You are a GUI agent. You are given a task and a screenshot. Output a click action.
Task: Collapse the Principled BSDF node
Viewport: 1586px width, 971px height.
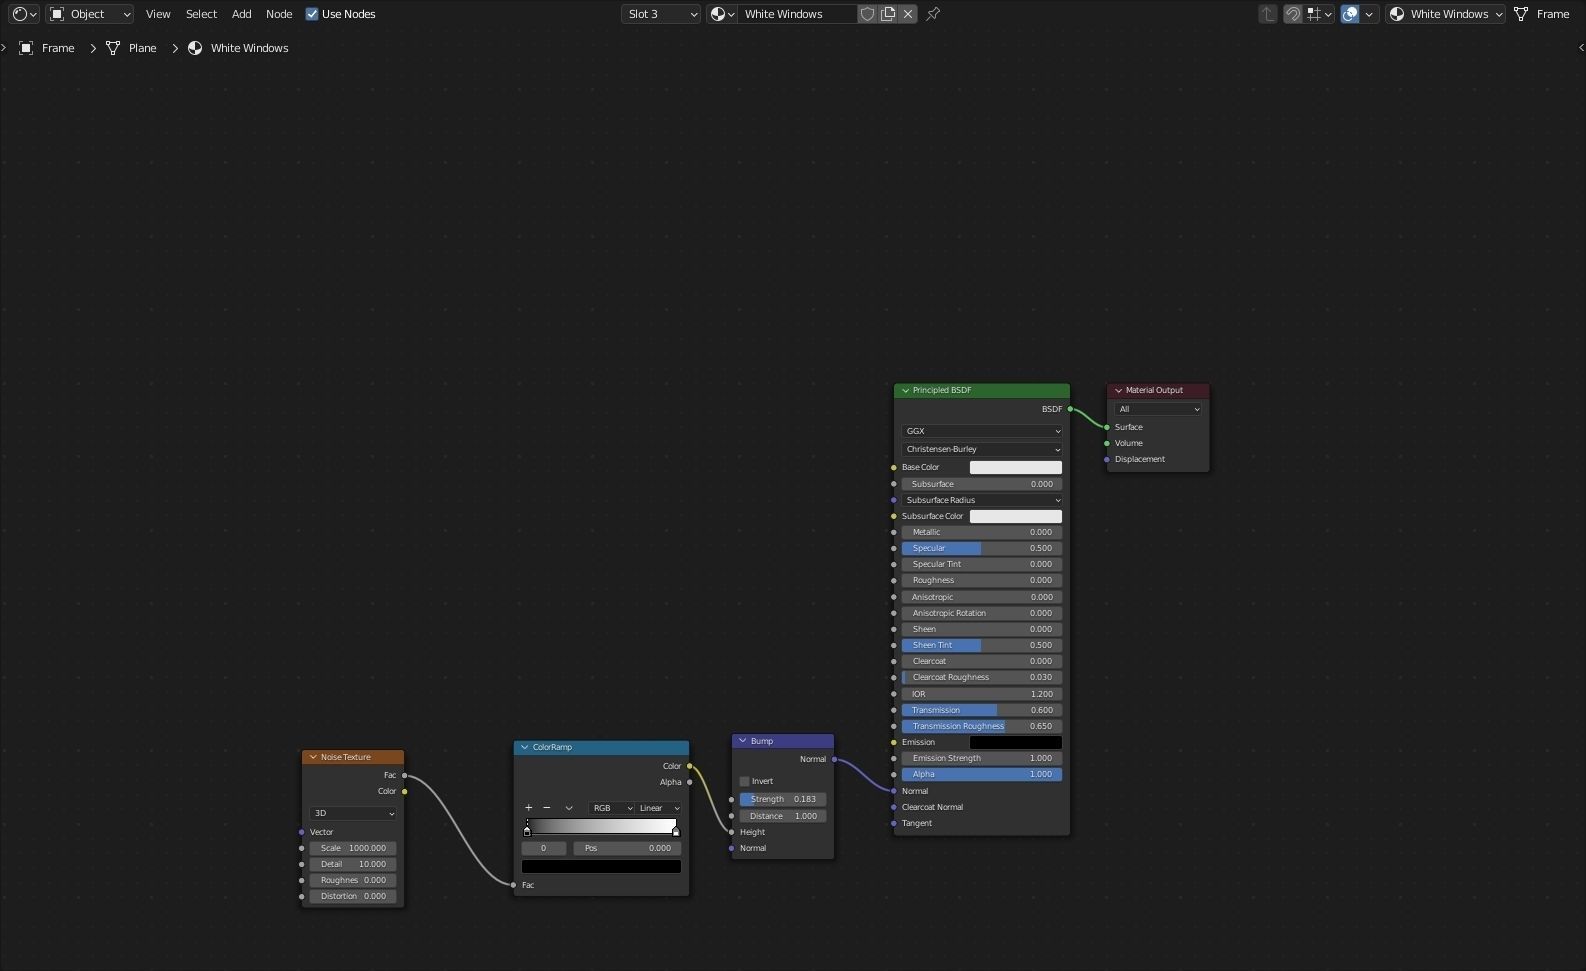(905, 390)
